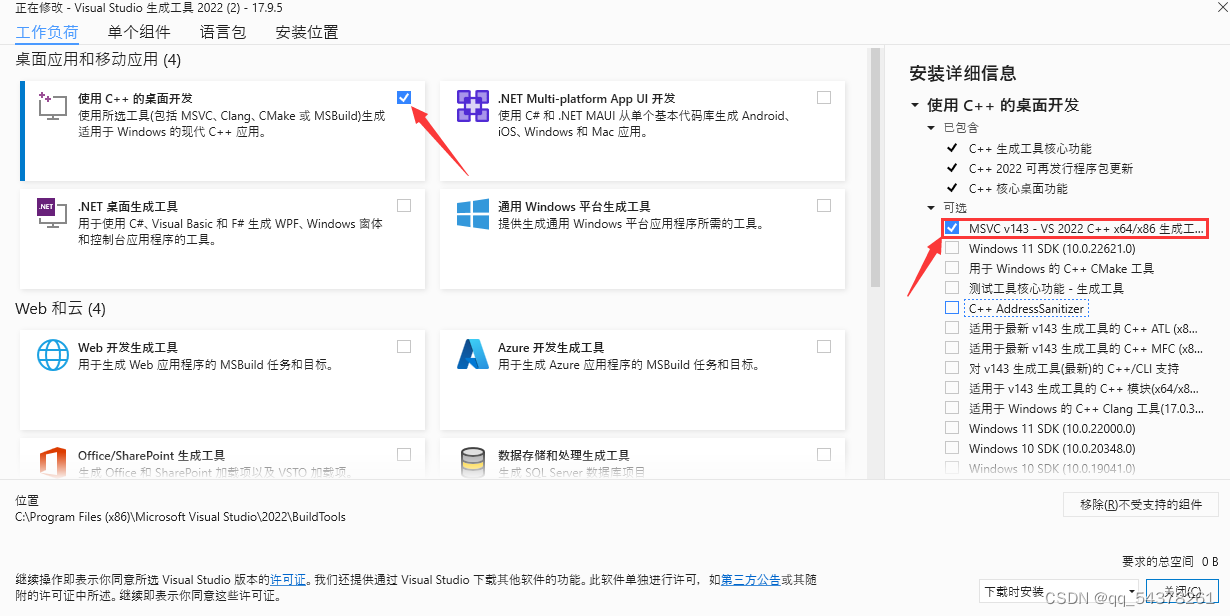This screenshot has height=616, width=1230.
Task: Click the Web 开发生成工具 globe icon
Action: click(x=52, y=355)
